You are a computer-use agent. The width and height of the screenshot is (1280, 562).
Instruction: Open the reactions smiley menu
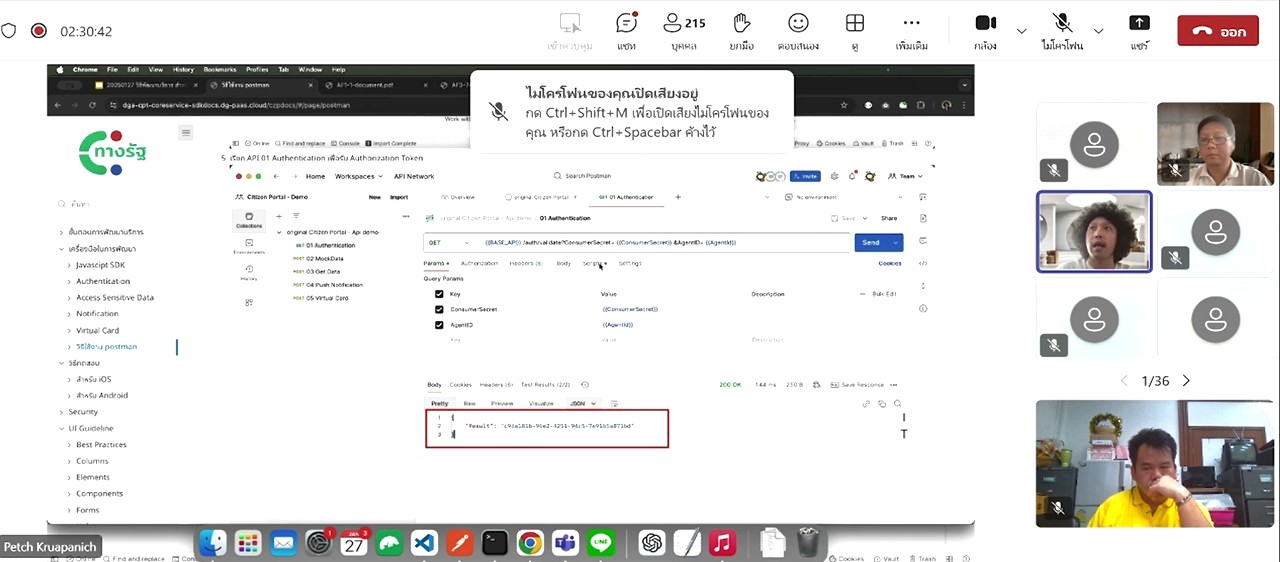click(798, 30)
